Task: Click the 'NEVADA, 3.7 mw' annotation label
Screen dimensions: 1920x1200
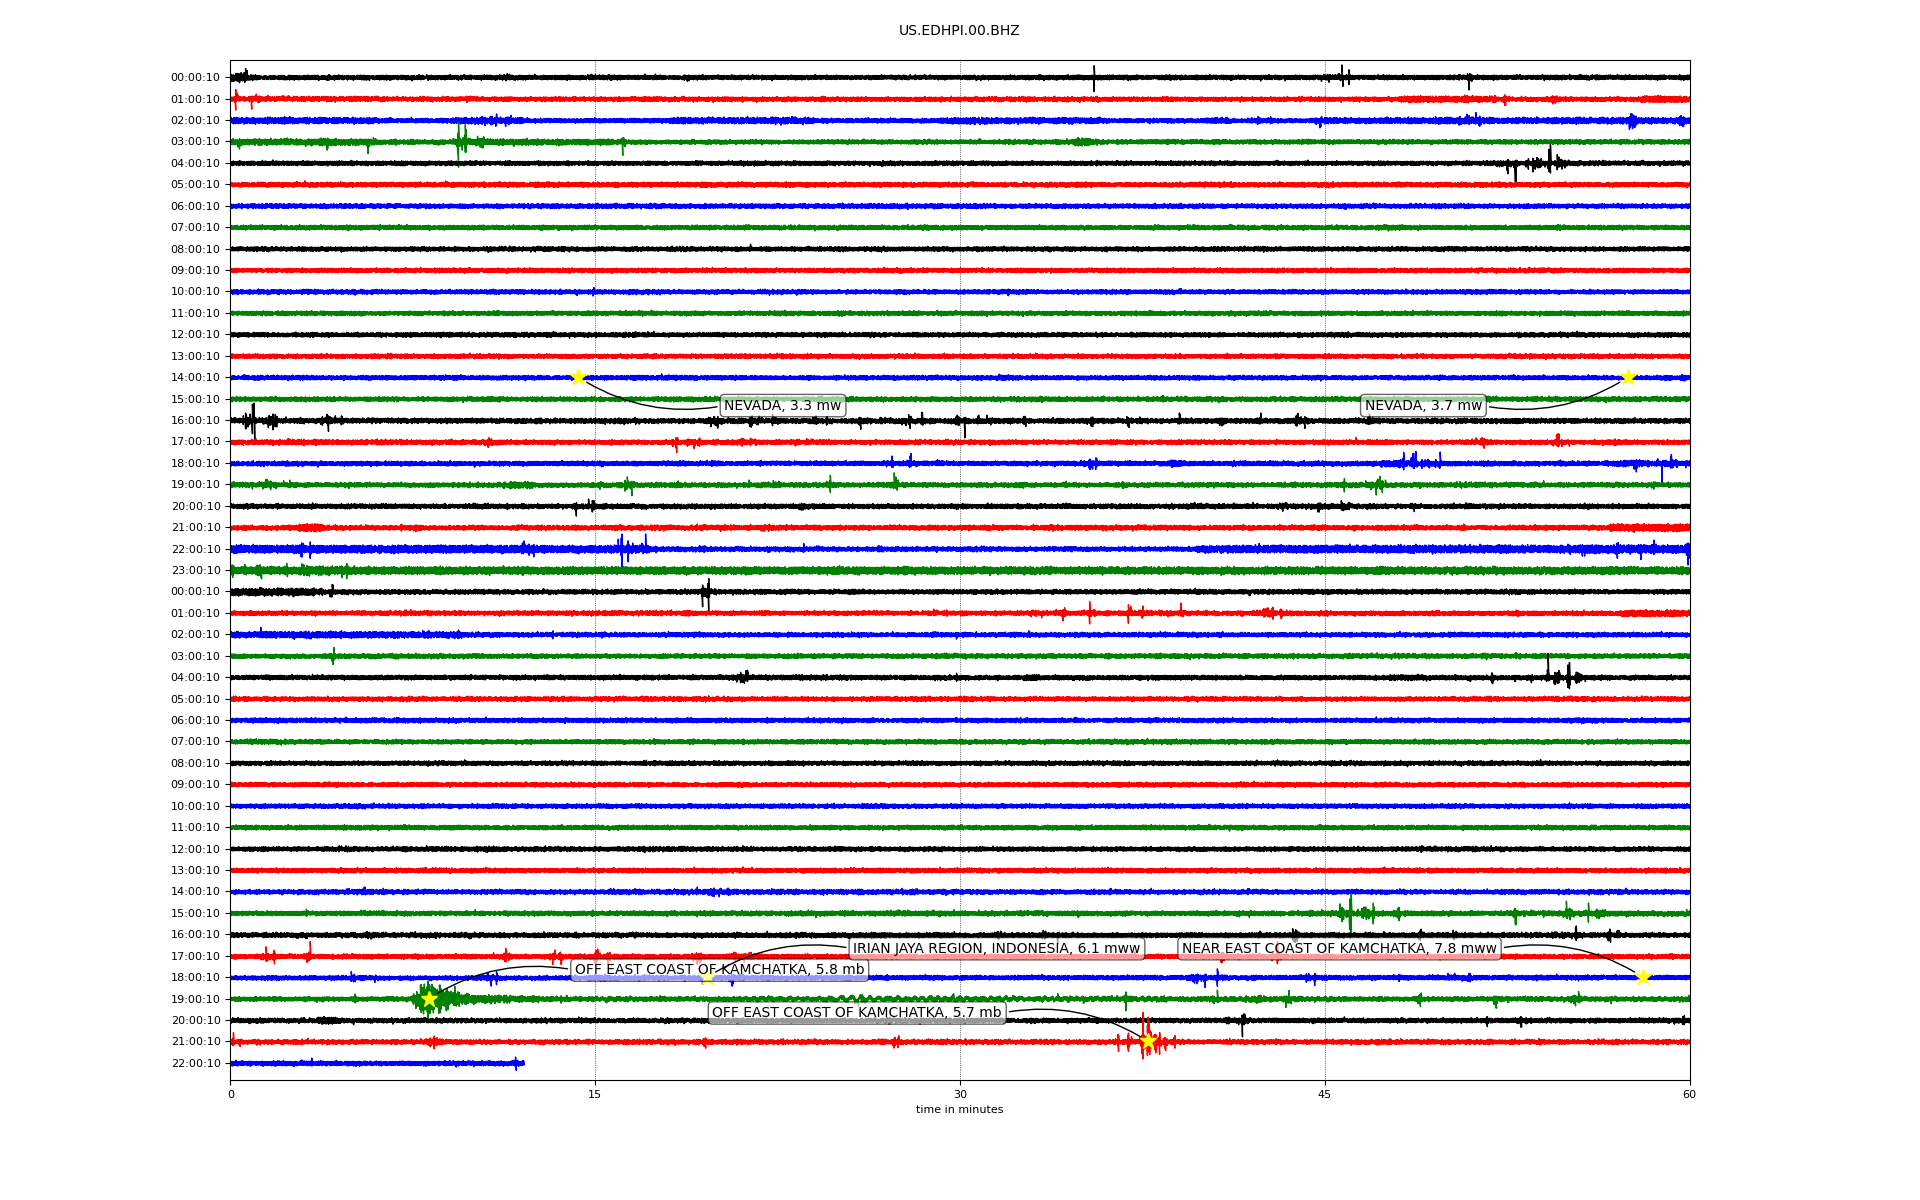Action: click(x=1423, y=405)
